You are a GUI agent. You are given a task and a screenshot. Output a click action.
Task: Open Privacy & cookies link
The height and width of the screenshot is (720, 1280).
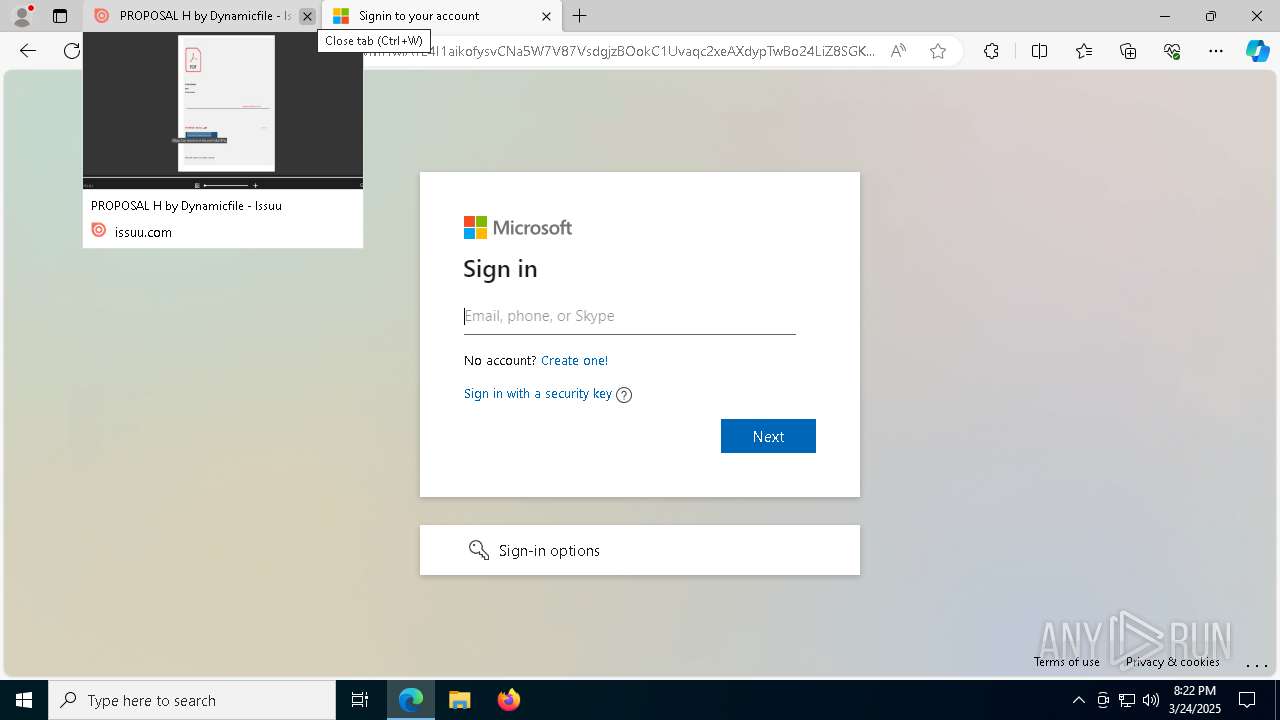click(1172, 662)
